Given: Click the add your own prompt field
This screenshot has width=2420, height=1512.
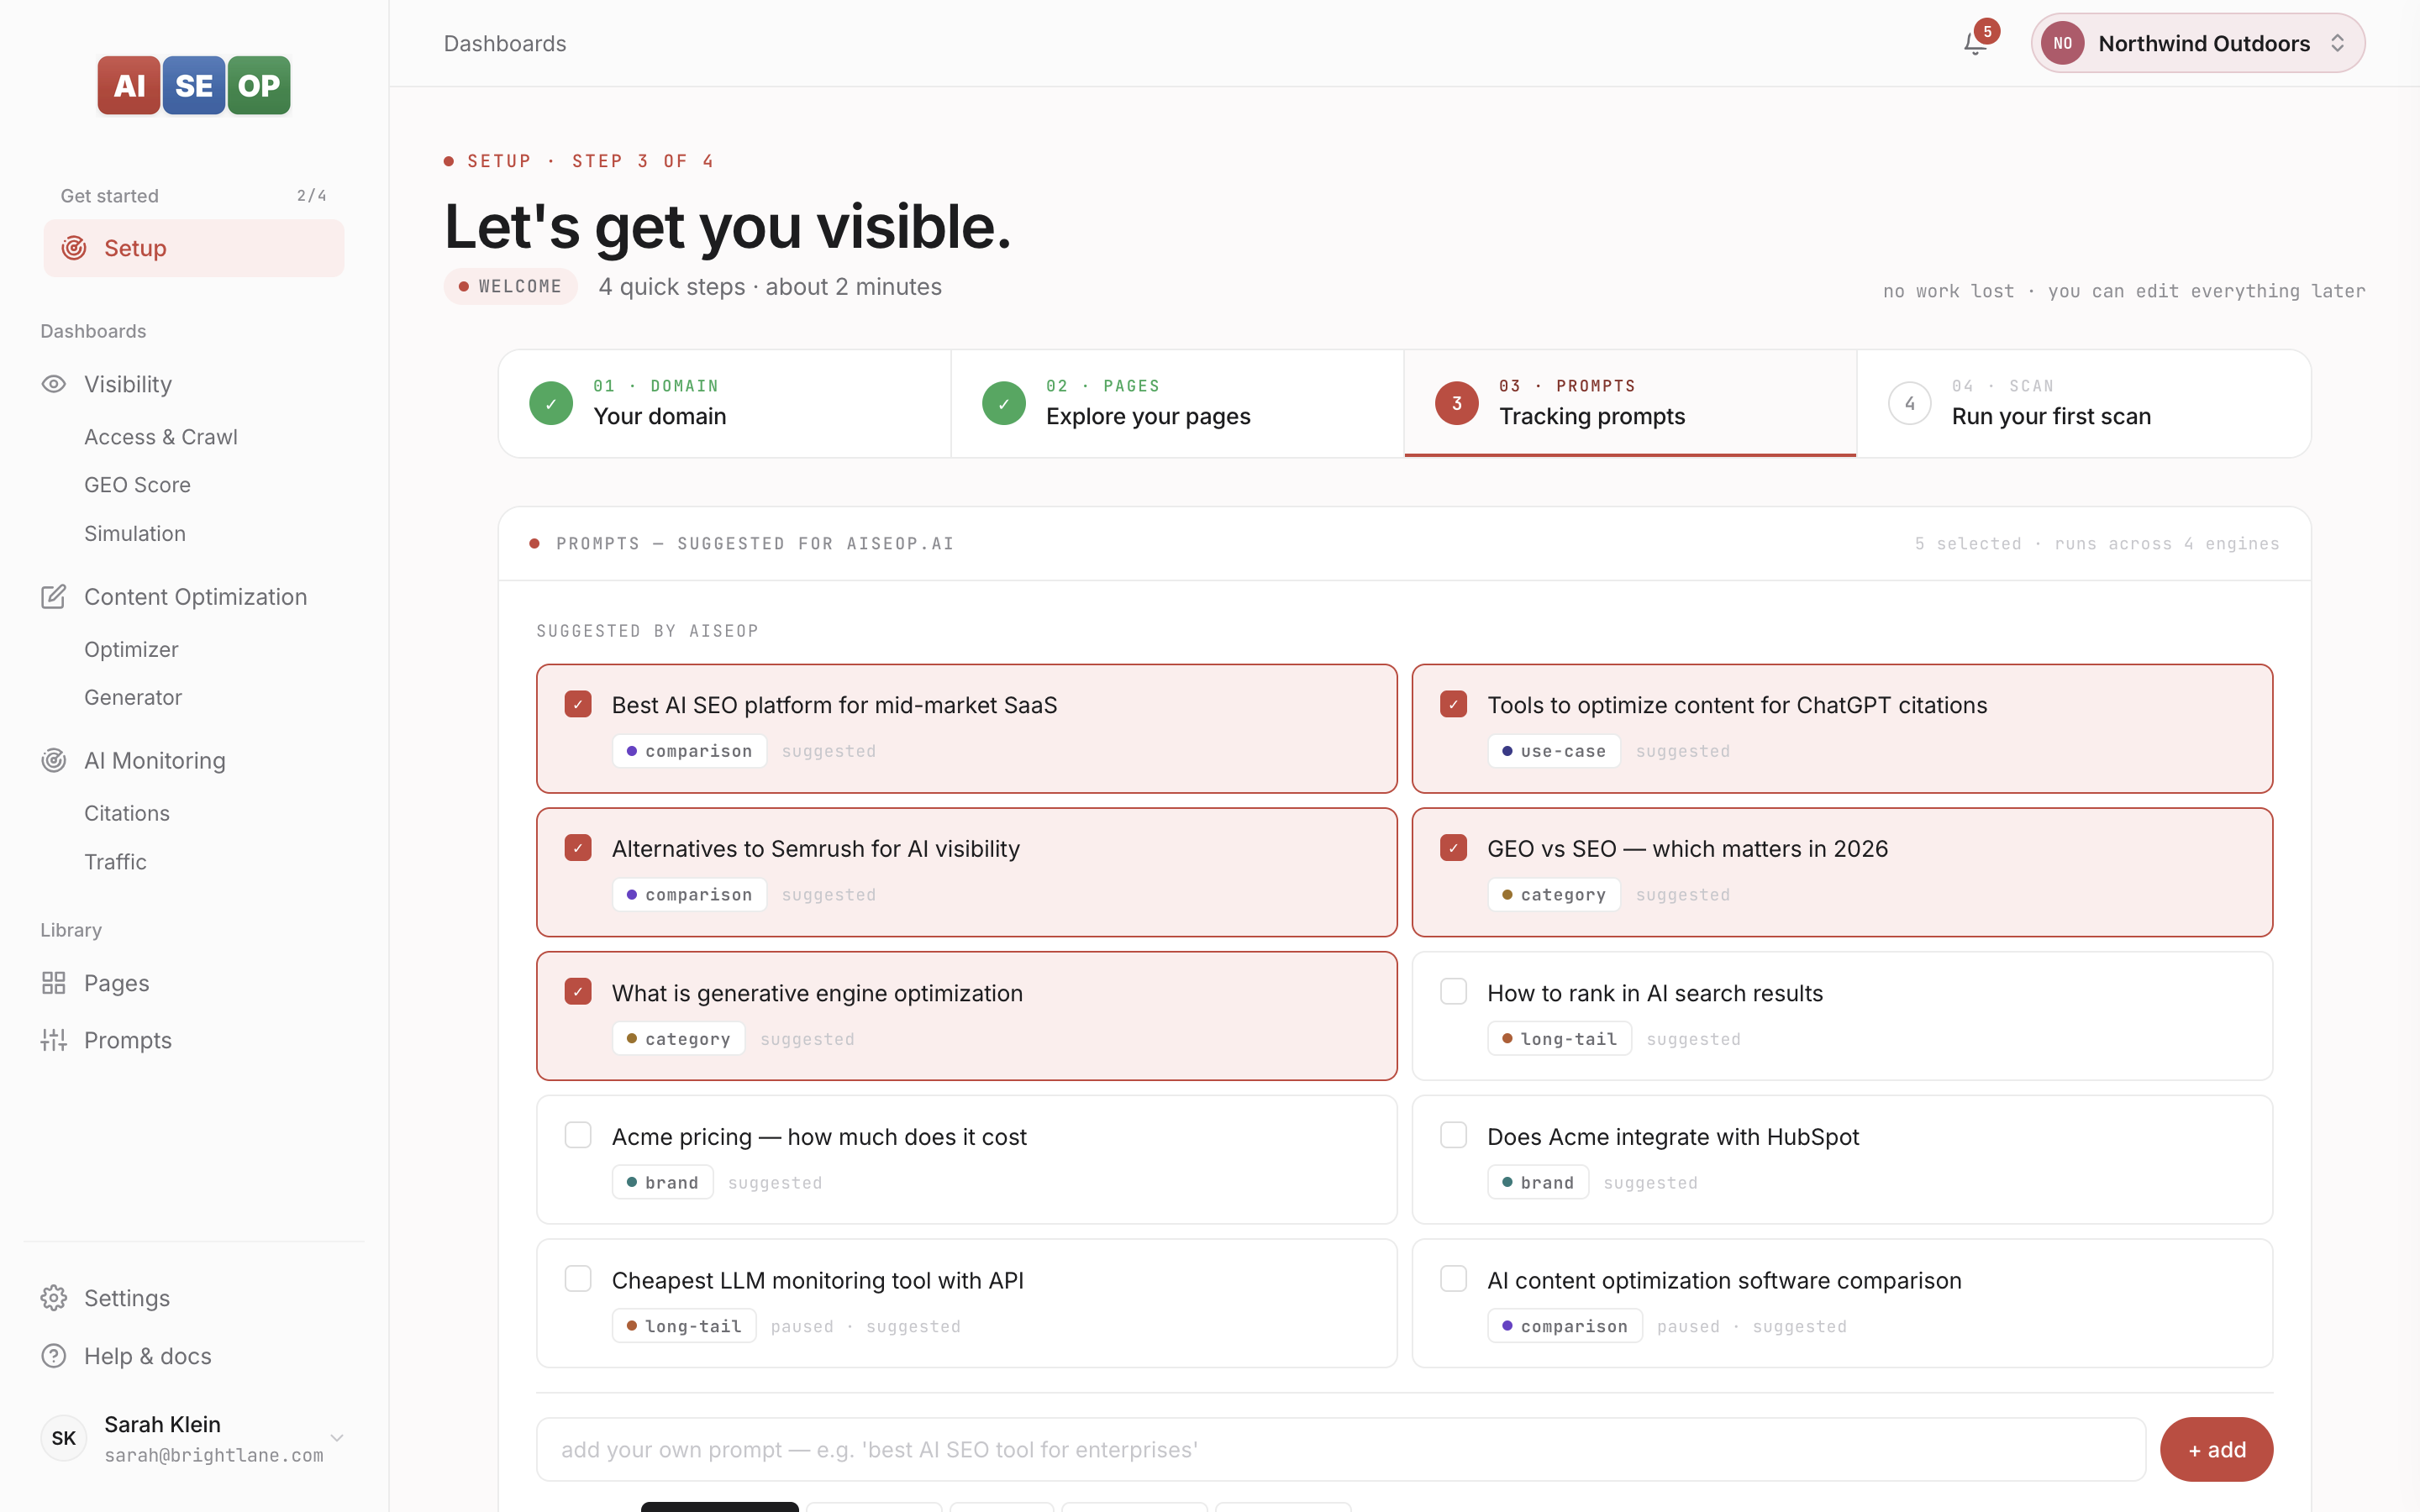Looking at the screenshot, I should pos(1341,1449).
